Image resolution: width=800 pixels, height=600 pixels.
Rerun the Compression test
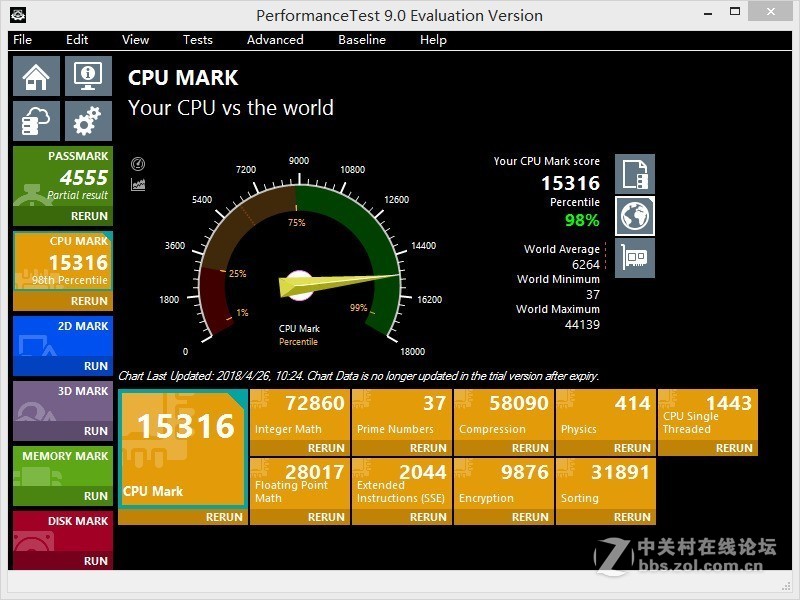click(x=530, y=448)
